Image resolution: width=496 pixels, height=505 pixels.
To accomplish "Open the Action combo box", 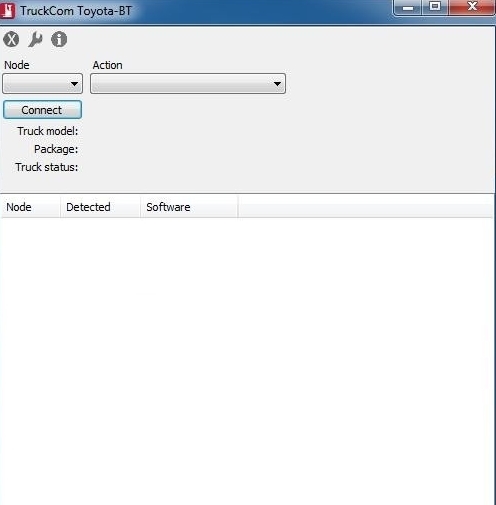I will [188, 84].
